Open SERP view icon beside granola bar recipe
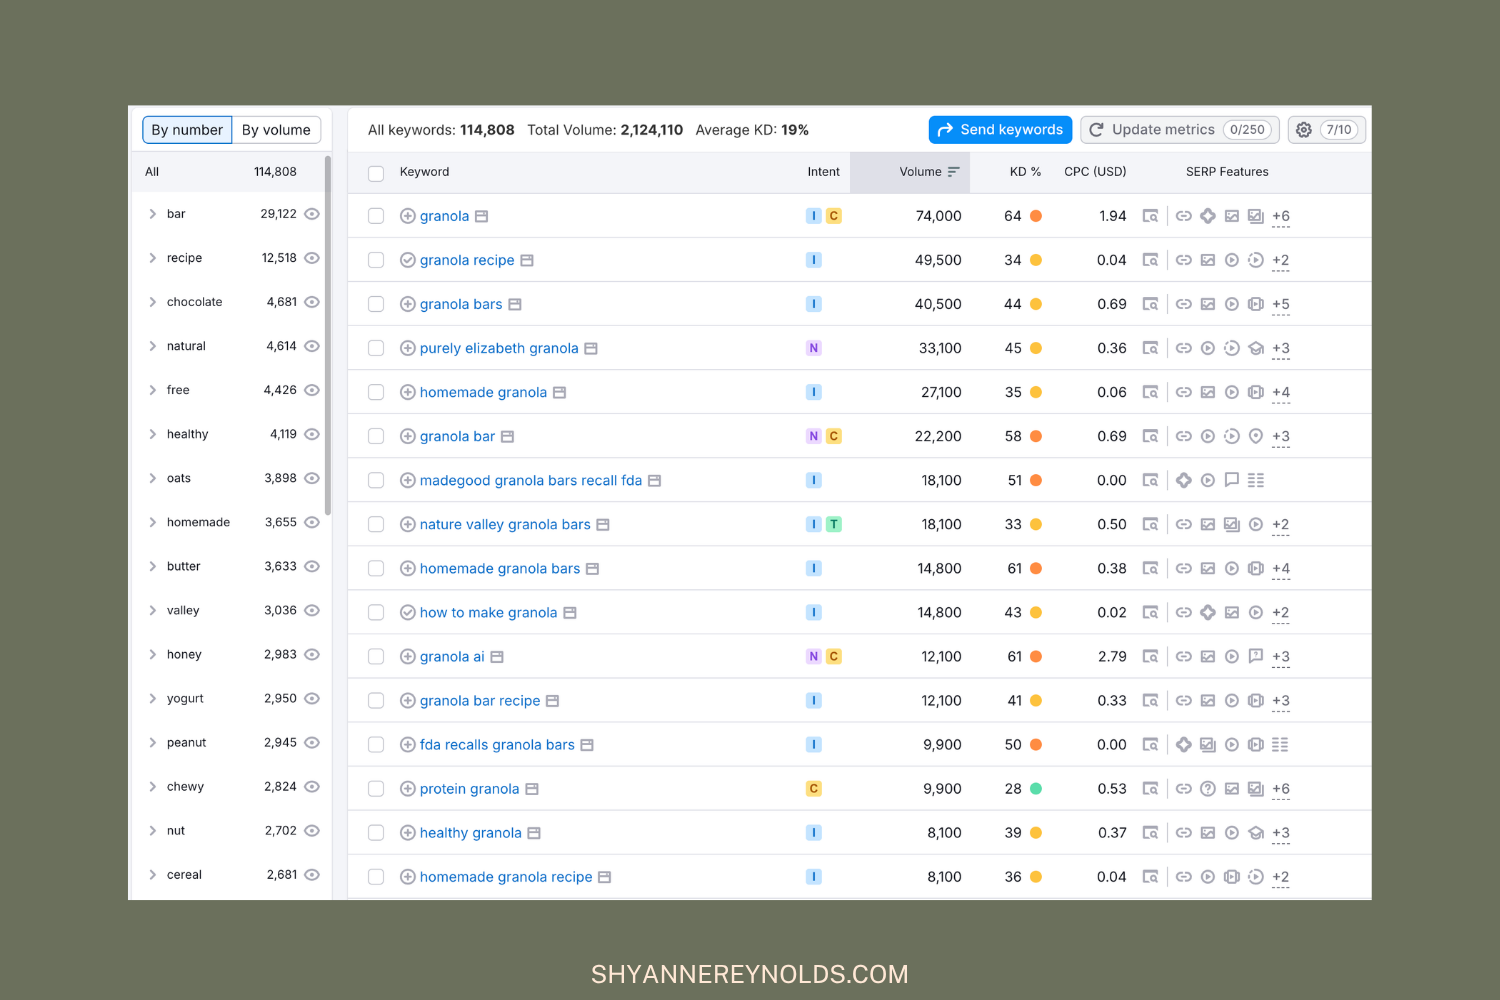1500x1000 pixels. tap(553, 701)
